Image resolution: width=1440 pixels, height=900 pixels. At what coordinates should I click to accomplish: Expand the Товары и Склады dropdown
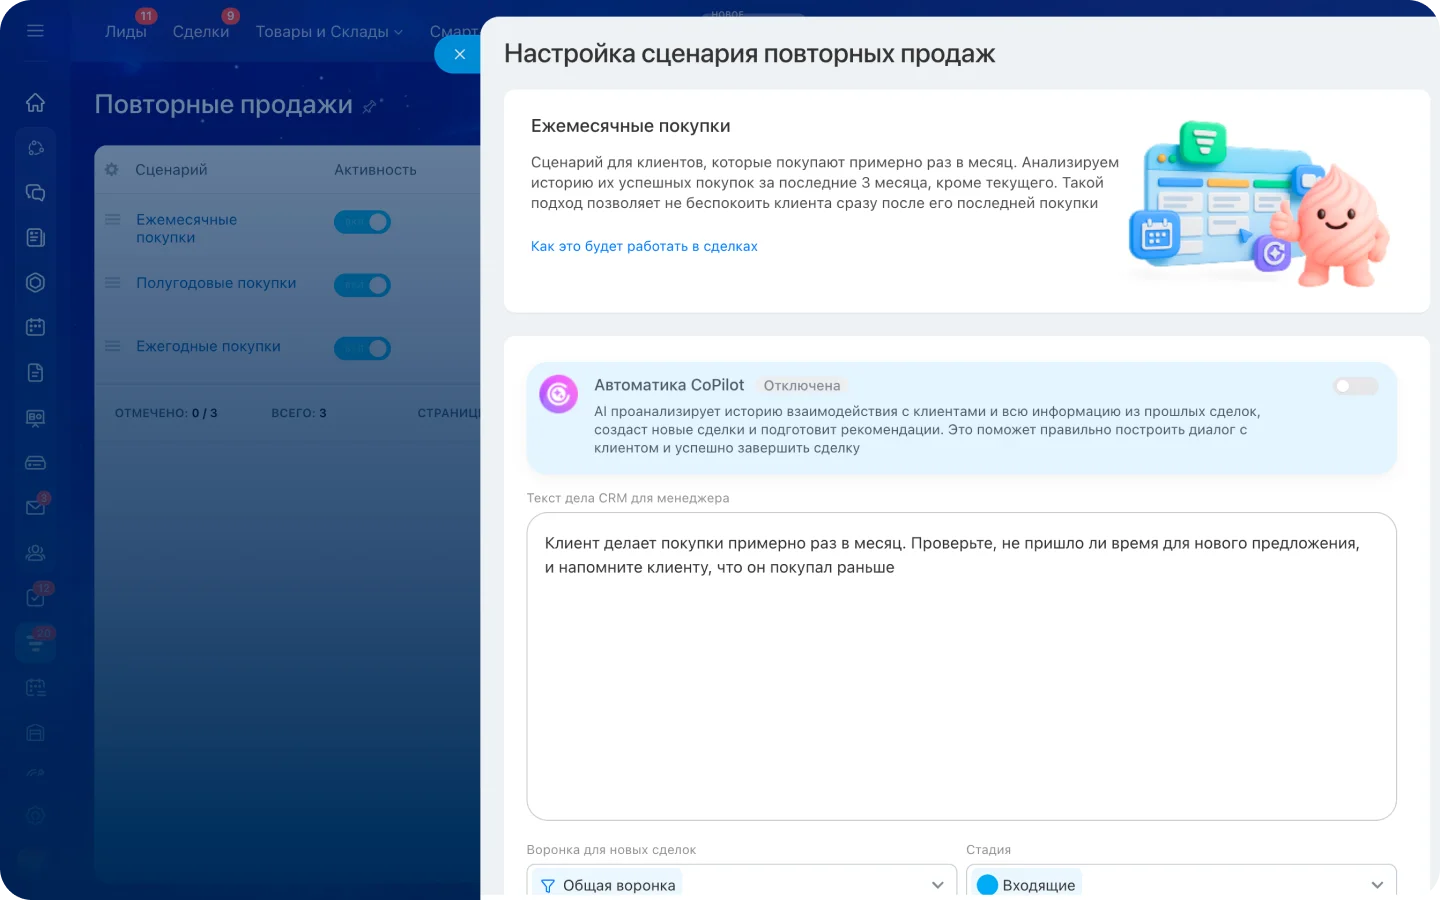click(x=330, y=31)
